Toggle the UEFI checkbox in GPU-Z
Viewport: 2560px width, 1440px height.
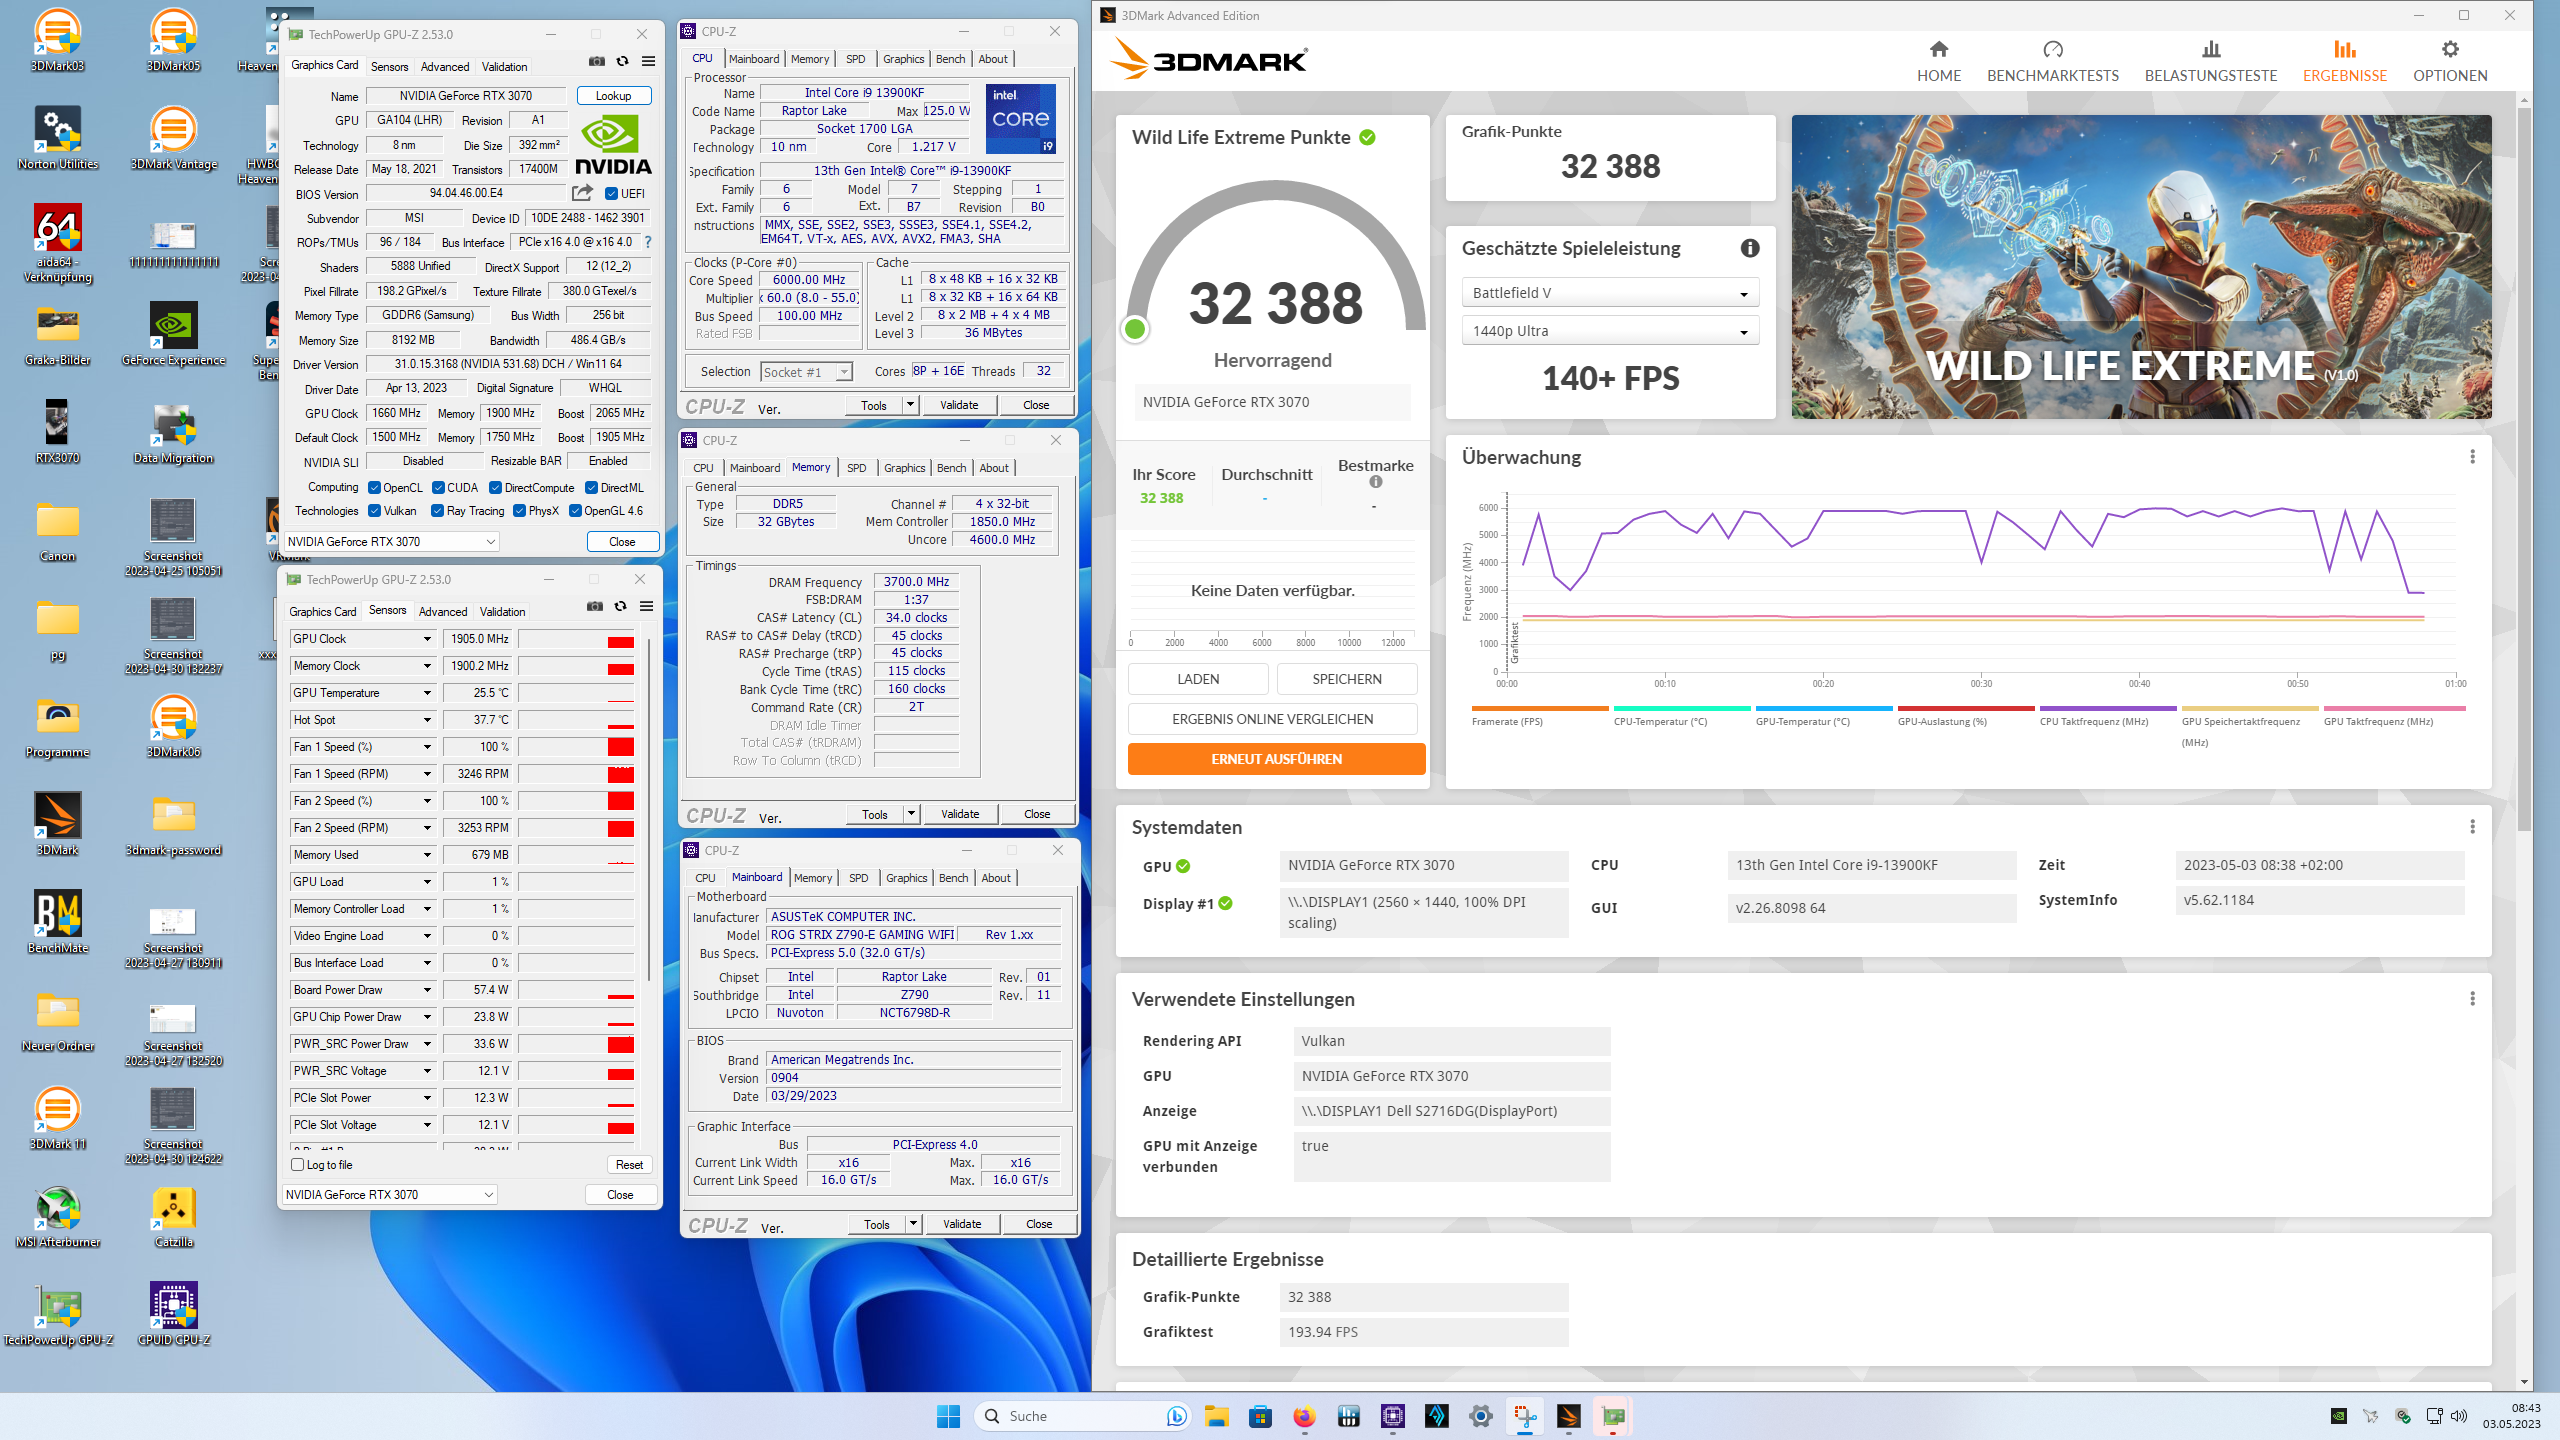[x=611, y=194]
